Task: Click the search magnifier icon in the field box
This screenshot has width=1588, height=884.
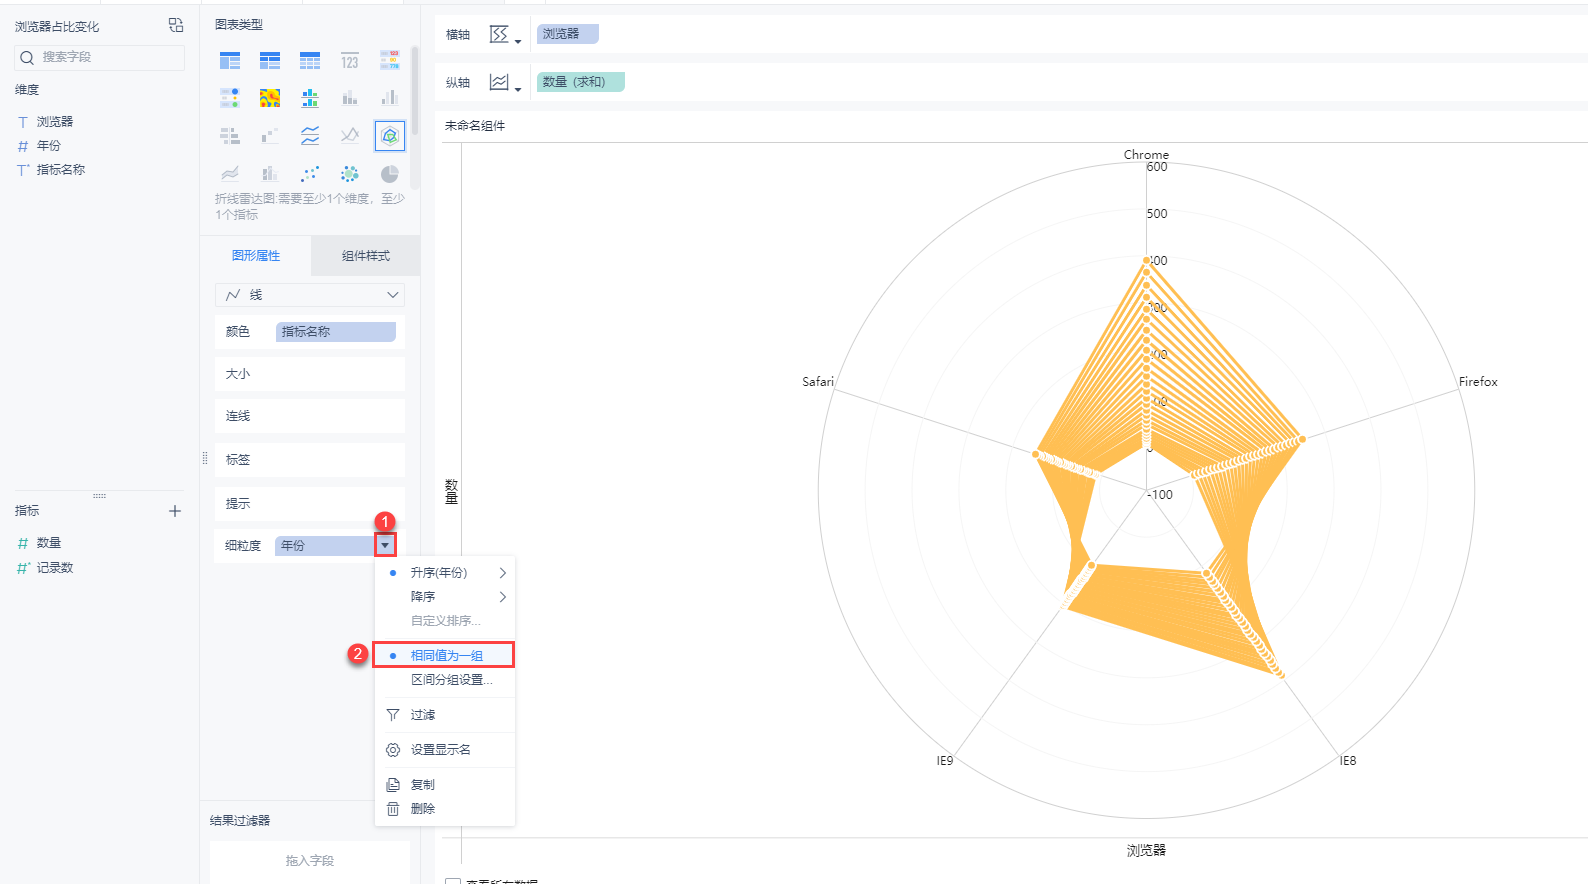Action: click(27, 58)
